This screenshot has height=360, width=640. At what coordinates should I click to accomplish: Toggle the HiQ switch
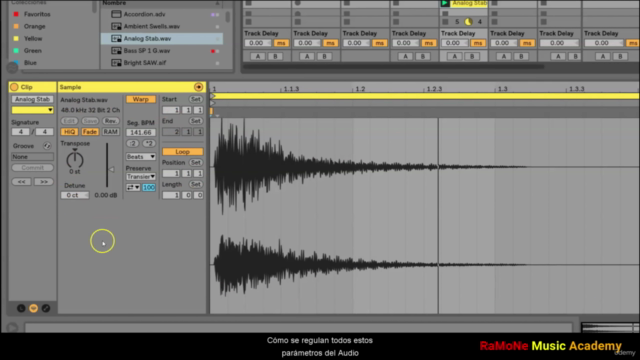(69, 132)
